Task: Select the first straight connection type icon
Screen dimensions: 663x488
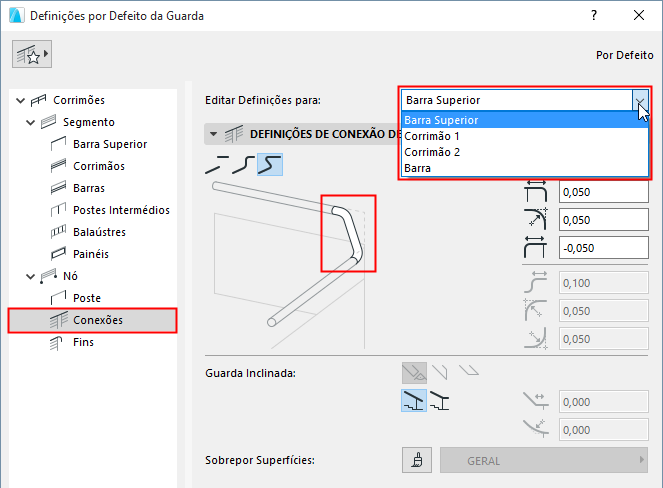Action: (x=218, y=165)
